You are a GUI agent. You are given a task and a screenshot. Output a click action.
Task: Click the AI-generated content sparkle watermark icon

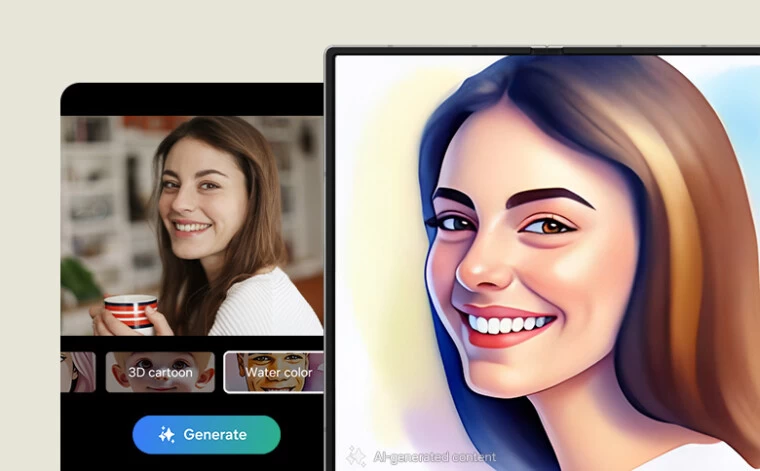[355, 456]
